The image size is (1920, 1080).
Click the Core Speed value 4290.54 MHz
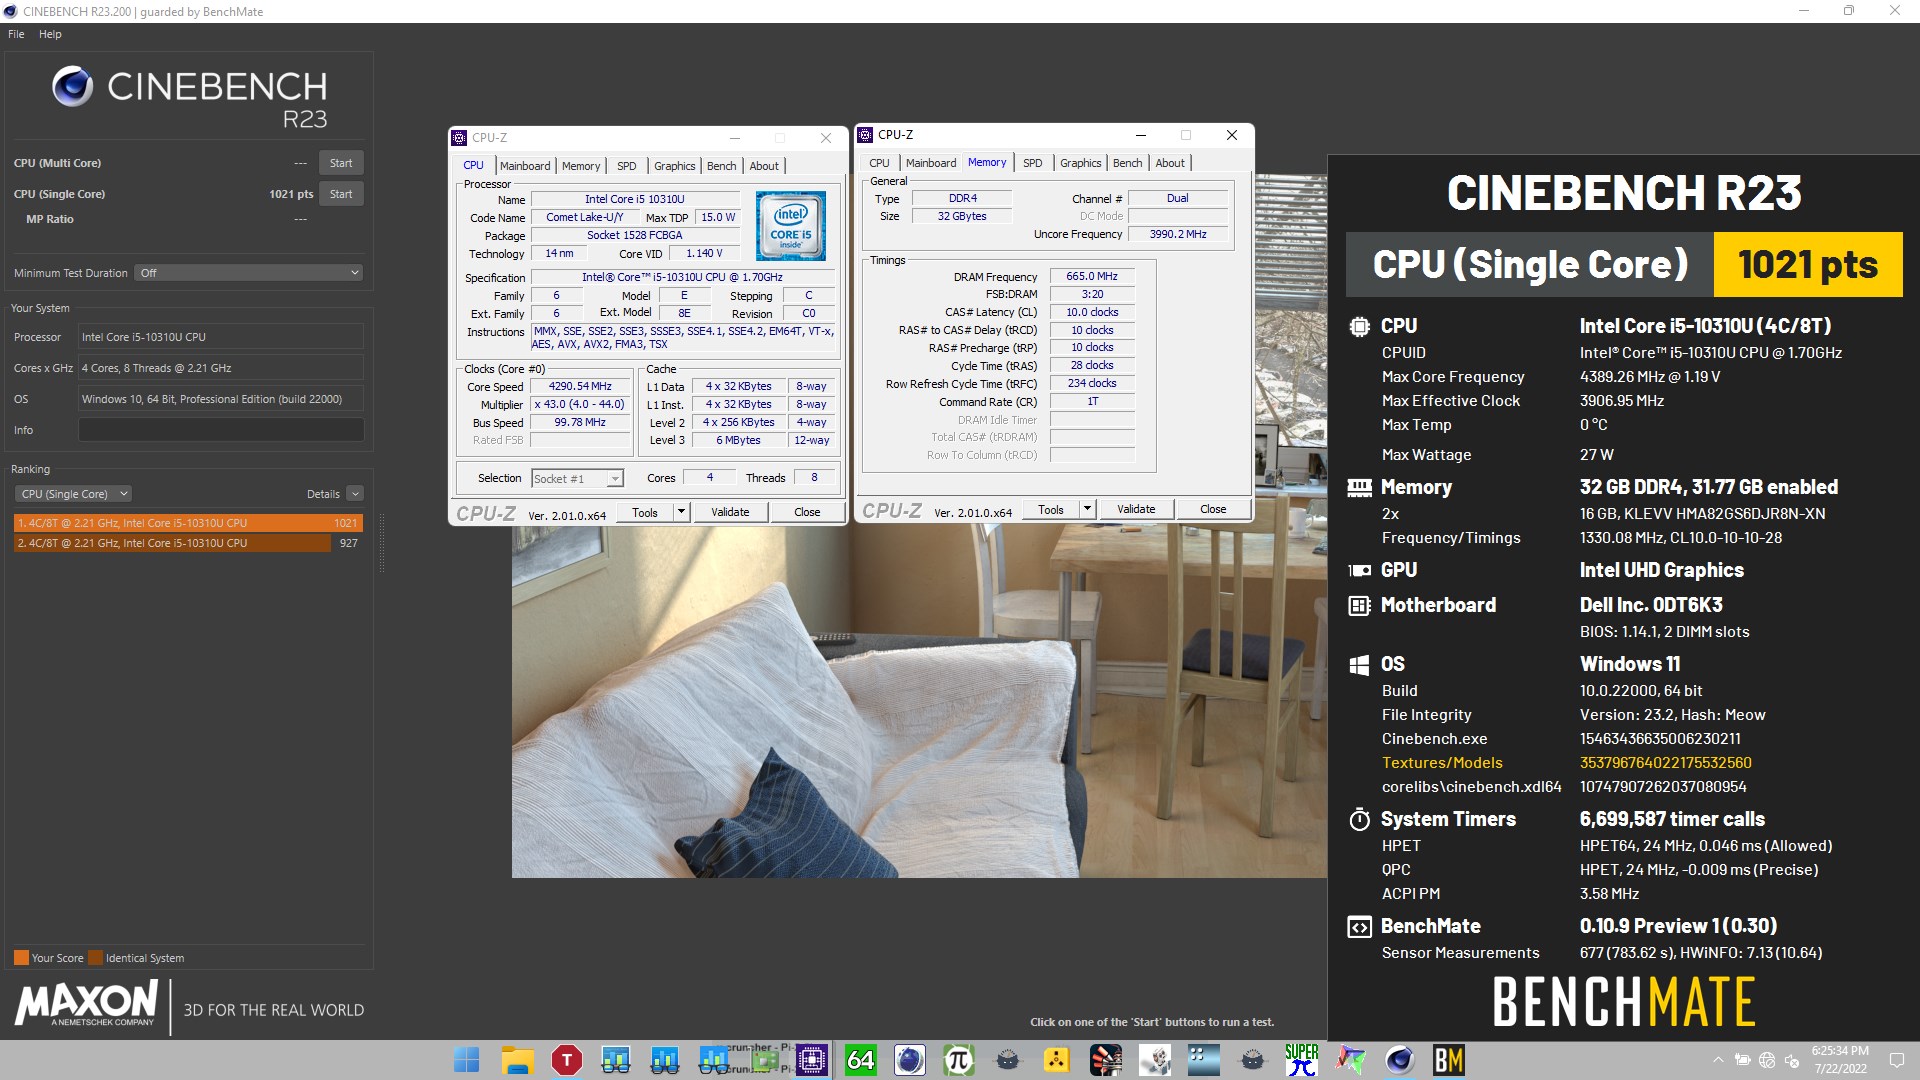pyautogui.click(x=580, y=387)
